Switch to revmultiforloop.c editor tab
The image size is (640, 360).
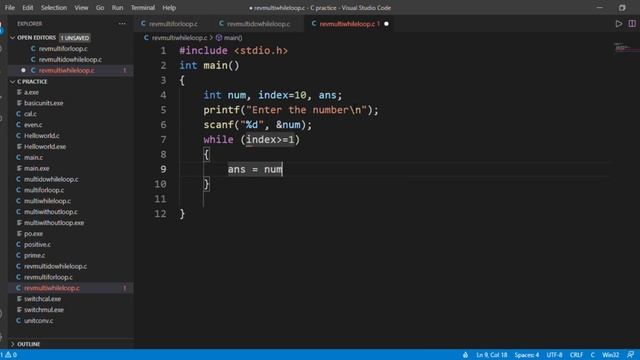click(173, 24)
